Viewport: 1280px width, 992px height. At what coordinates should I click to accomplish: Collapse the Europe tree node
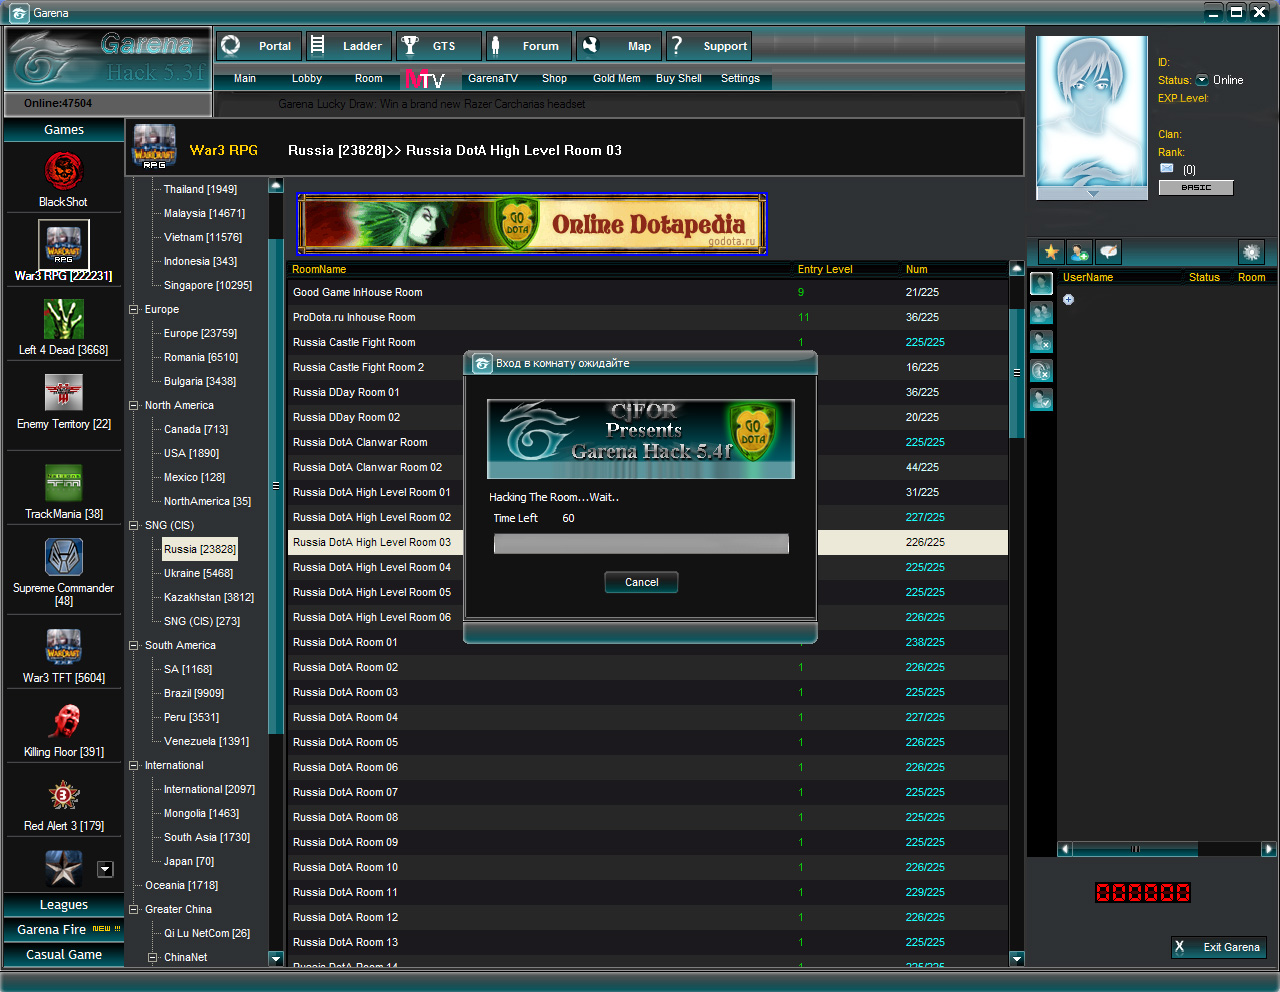coord(134,310)
